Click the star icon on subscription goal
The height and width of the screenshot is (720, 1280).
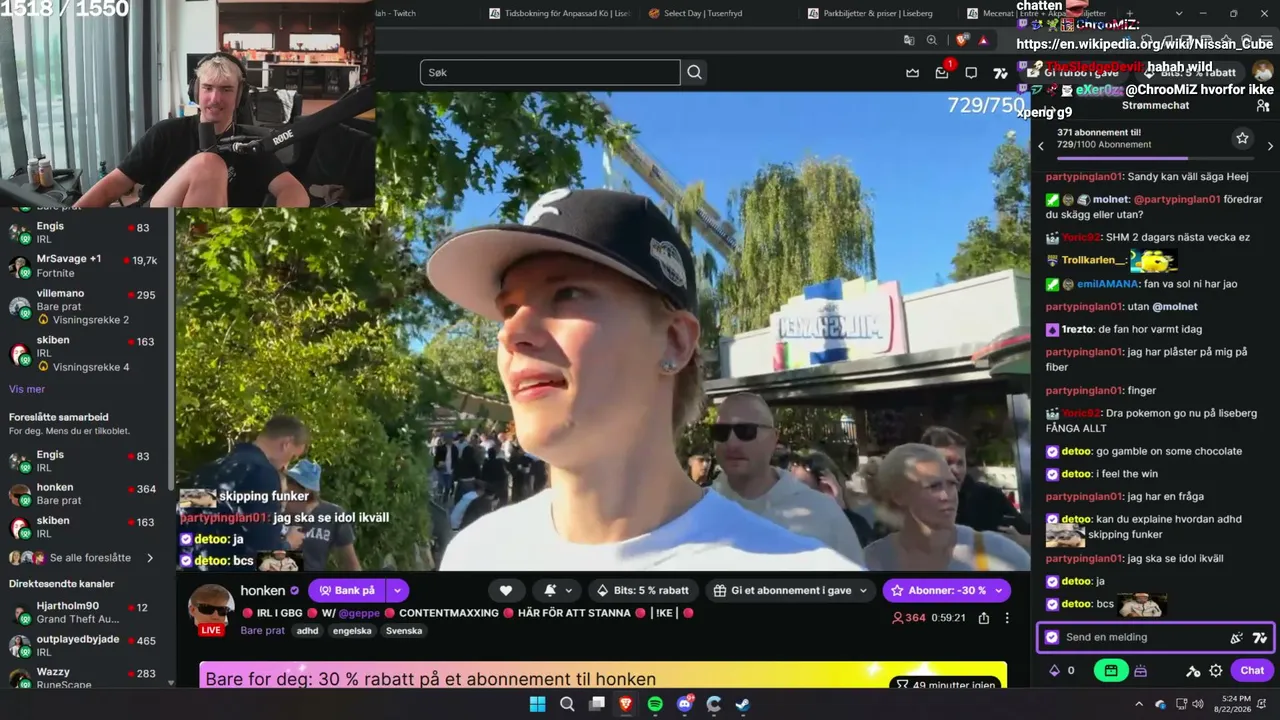1242,138
